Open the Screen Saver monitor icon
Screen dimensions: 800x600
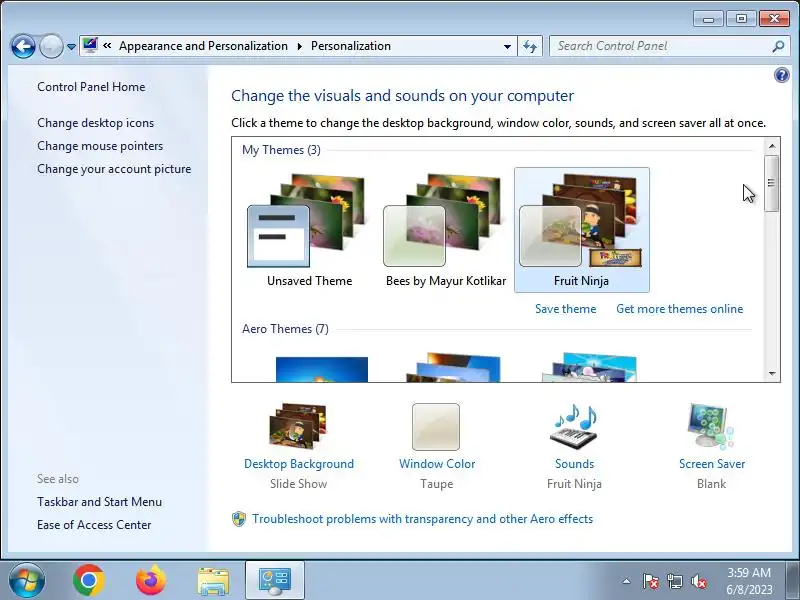pos(711,426)
